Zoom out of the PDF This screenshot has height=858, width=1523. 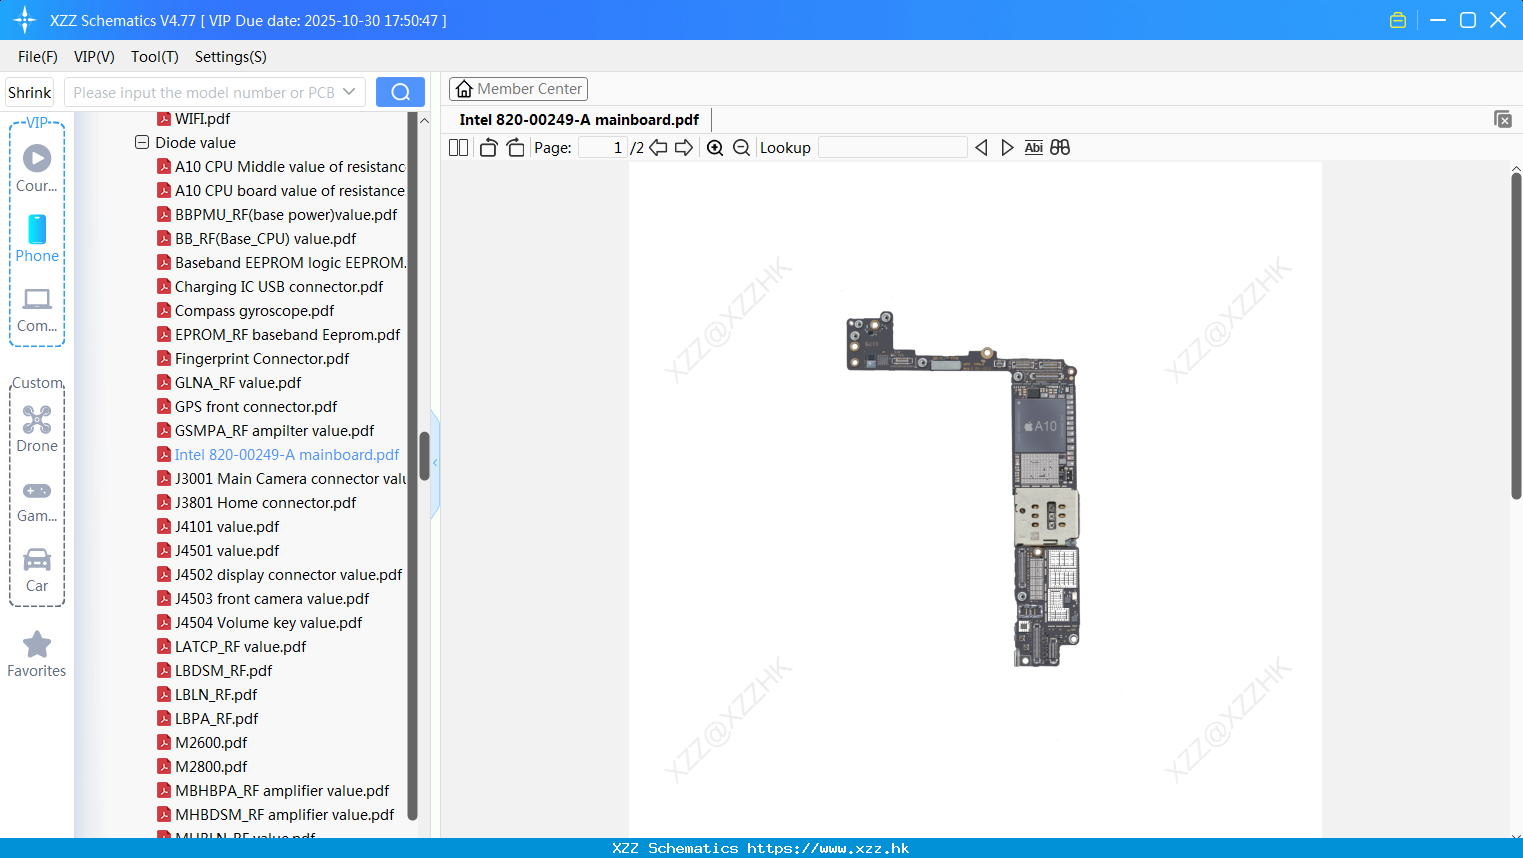click(x=741, y=148)
